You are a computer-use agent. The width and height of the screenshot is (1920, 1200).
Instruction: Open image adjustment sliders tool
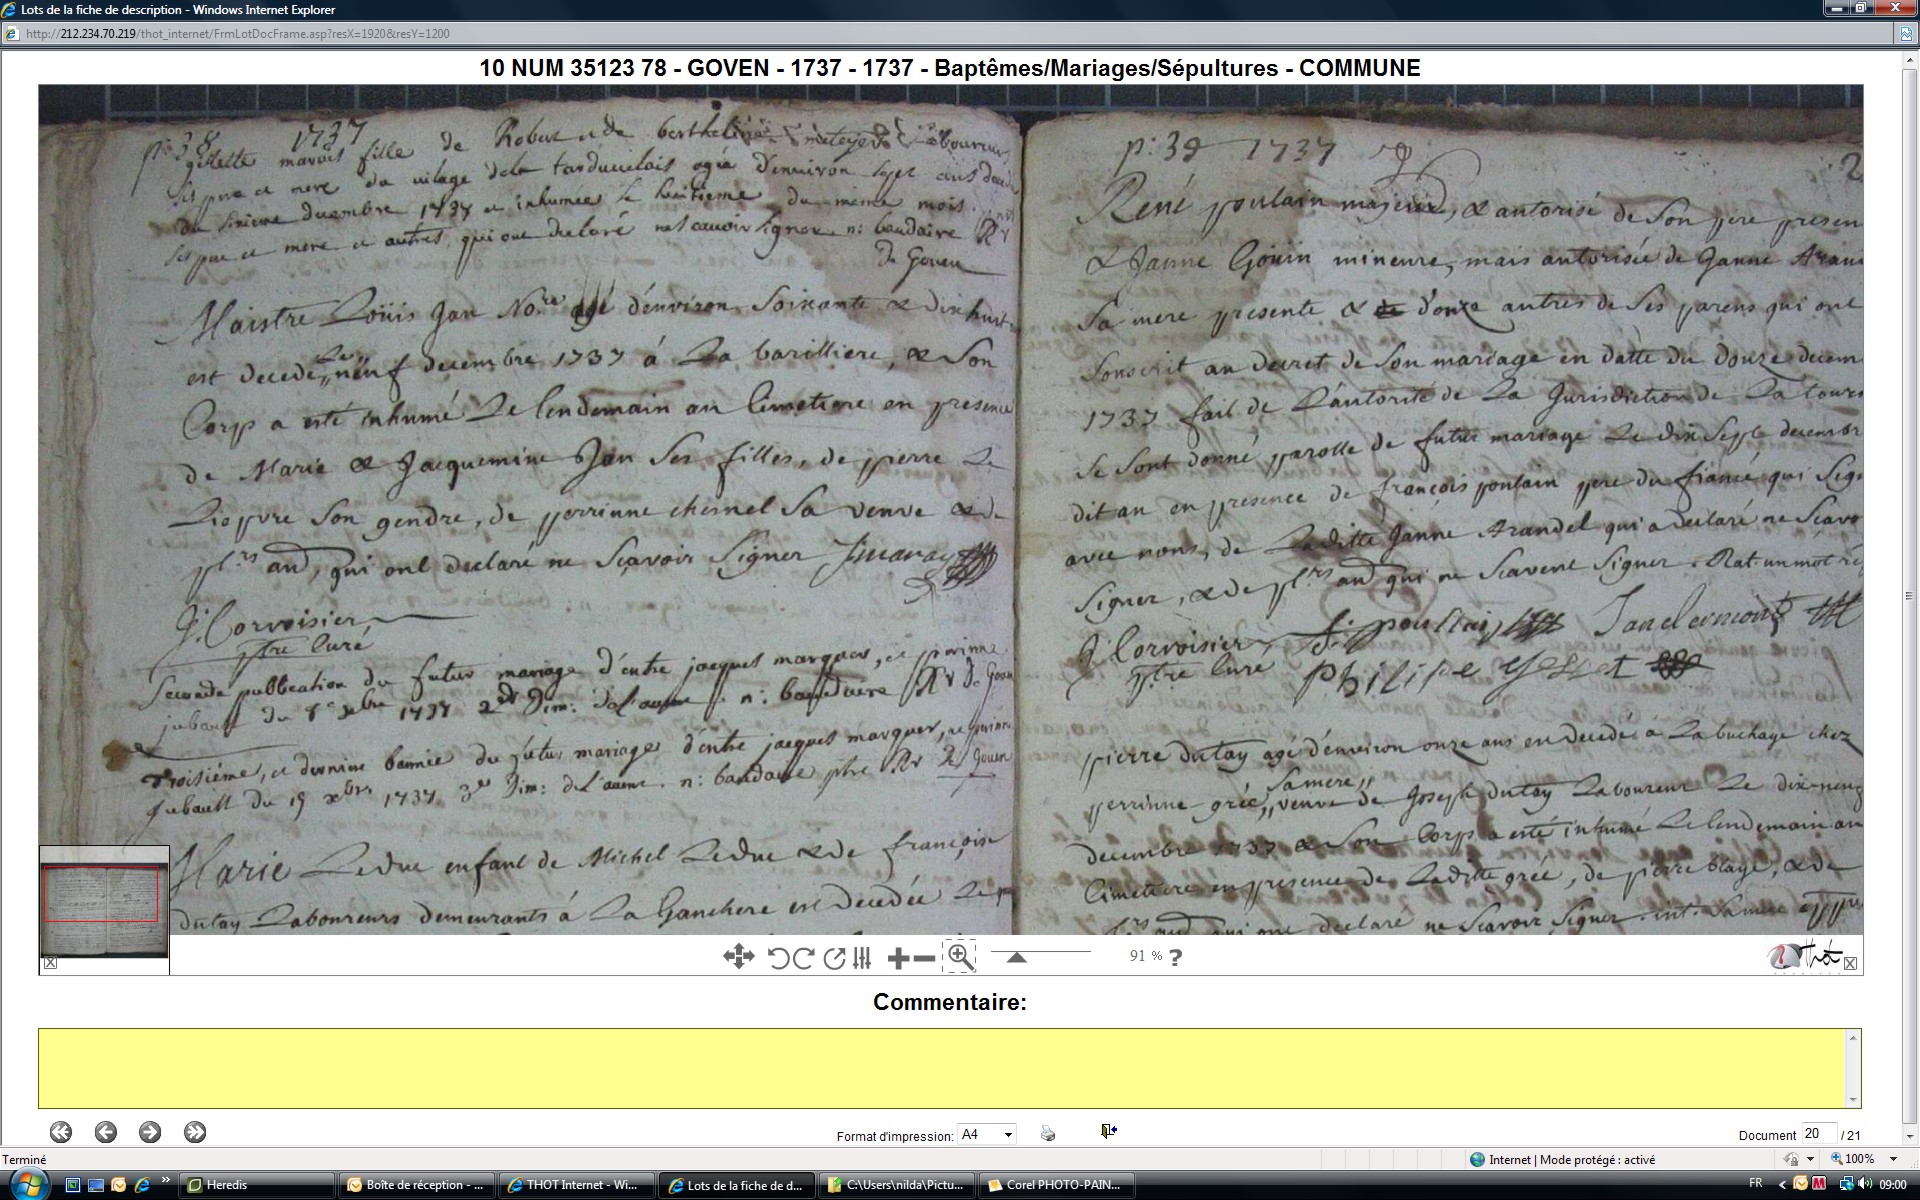tap(862, 958)
